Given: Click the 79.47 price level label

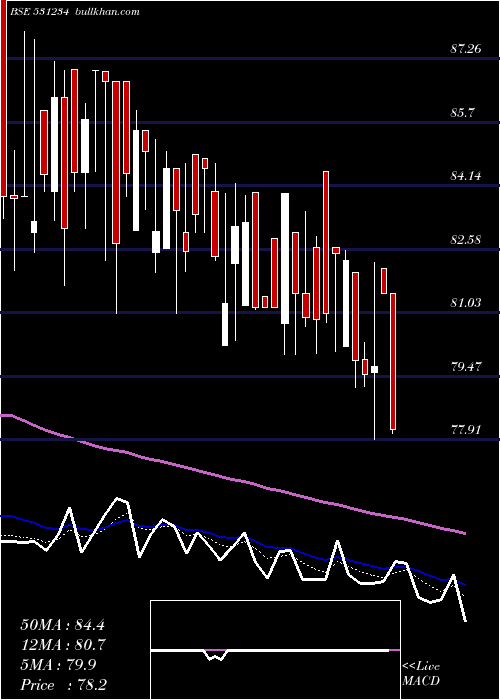Looking at the screenshot, I should 466,367.
